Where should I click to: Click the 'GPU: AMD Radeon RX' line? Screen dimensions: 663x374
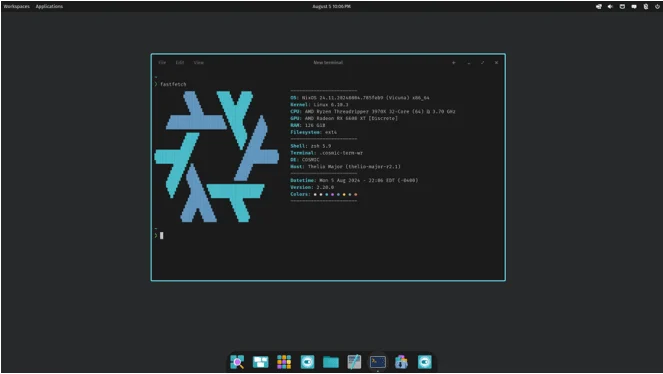tap(344, 118)
